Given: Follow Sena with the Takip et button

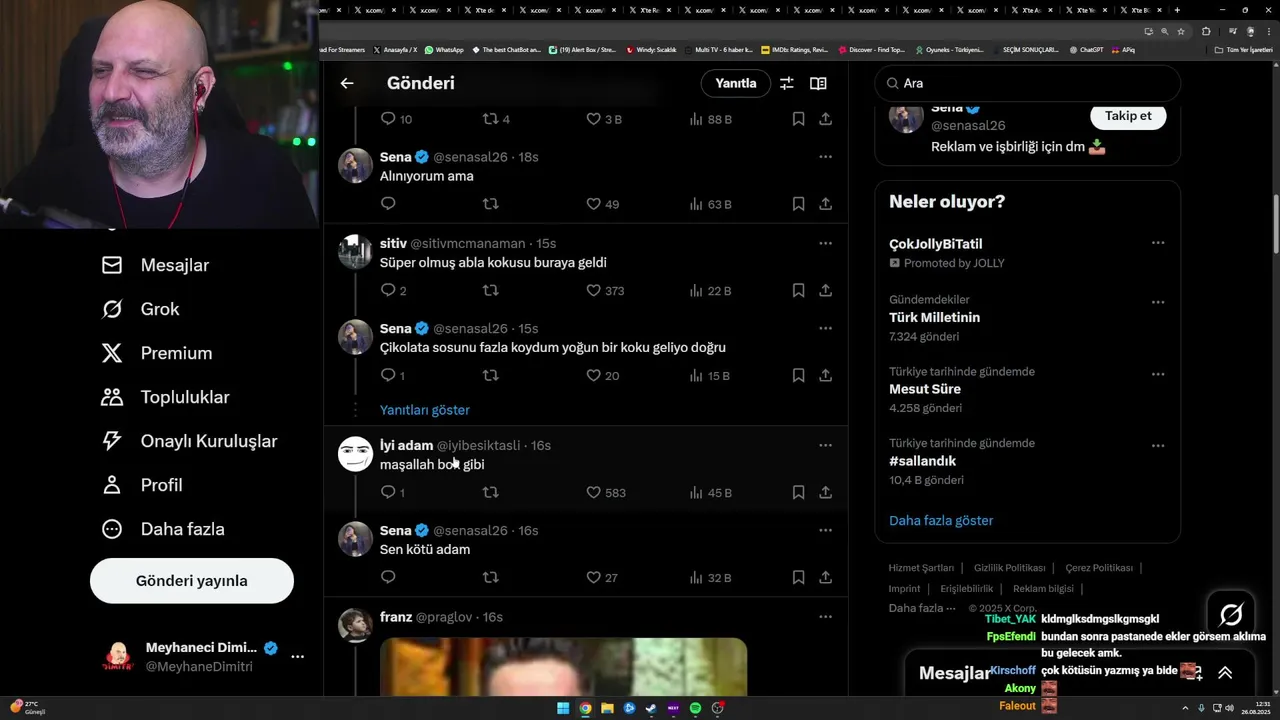Looking at the screenshot, I should click(1128, 116).
